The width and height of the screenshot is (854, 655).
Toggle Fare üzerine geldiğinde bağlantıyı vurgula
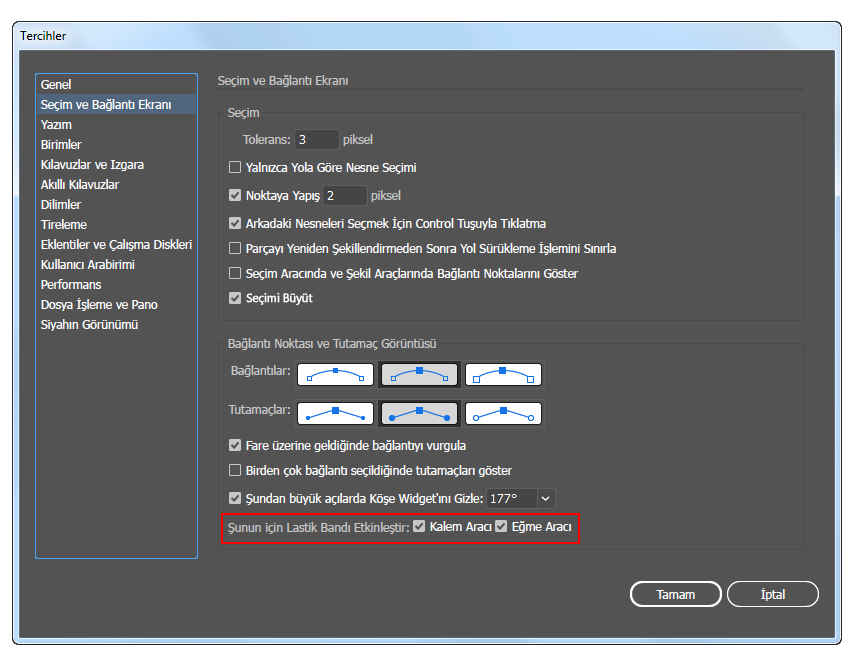point(235,445)
